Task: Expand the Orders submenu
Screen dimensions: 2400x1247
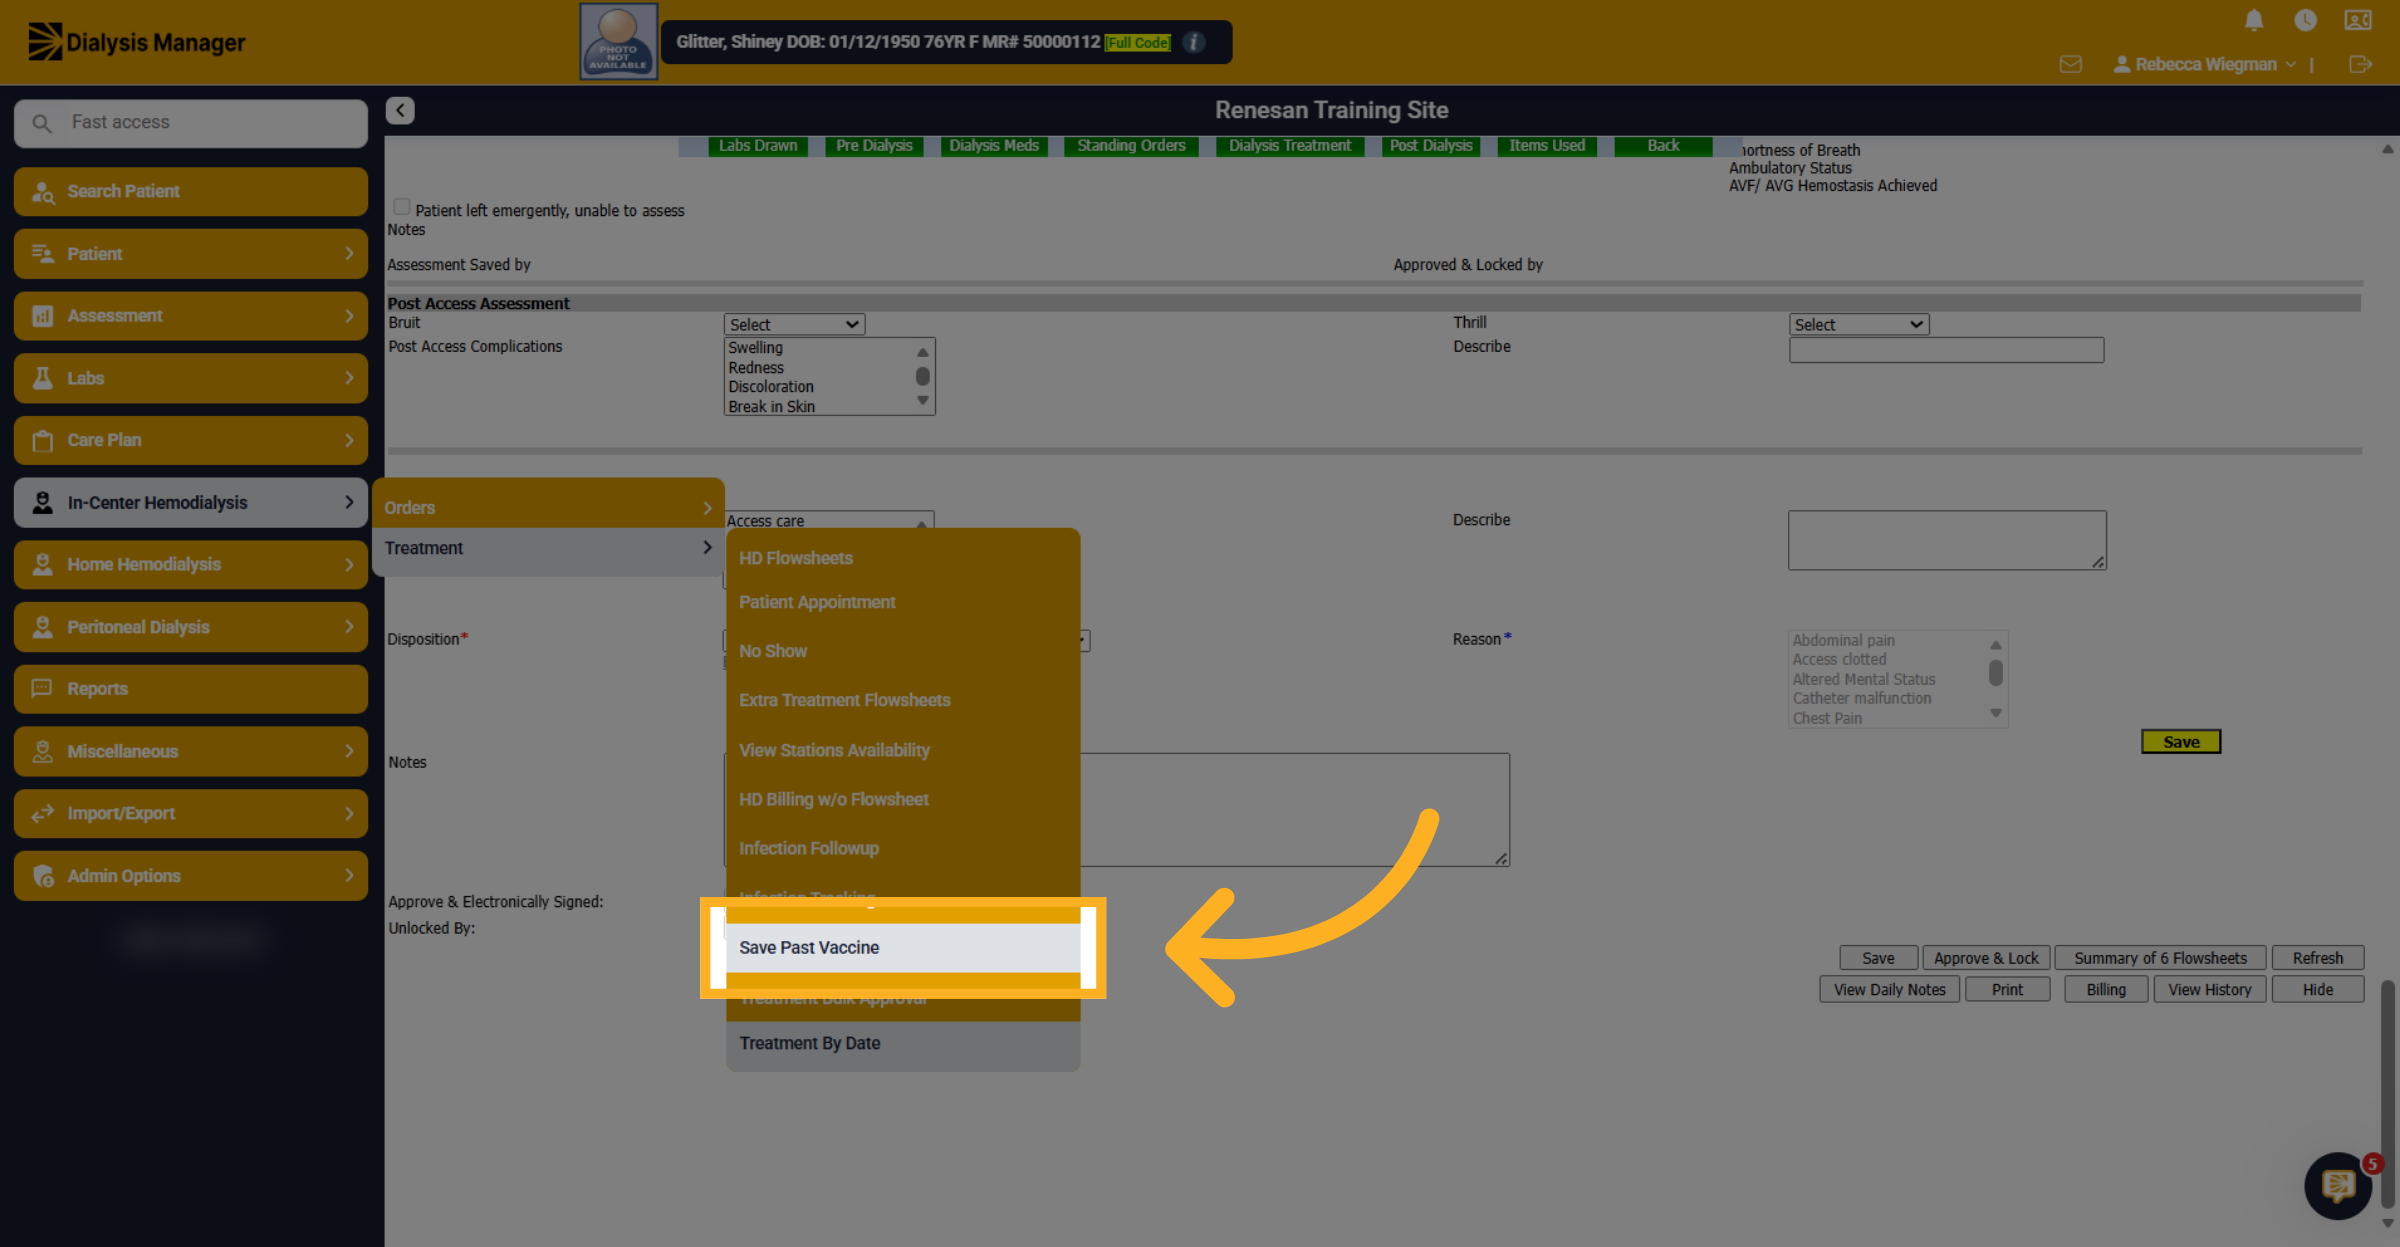Action: click(x=548, y=508)
